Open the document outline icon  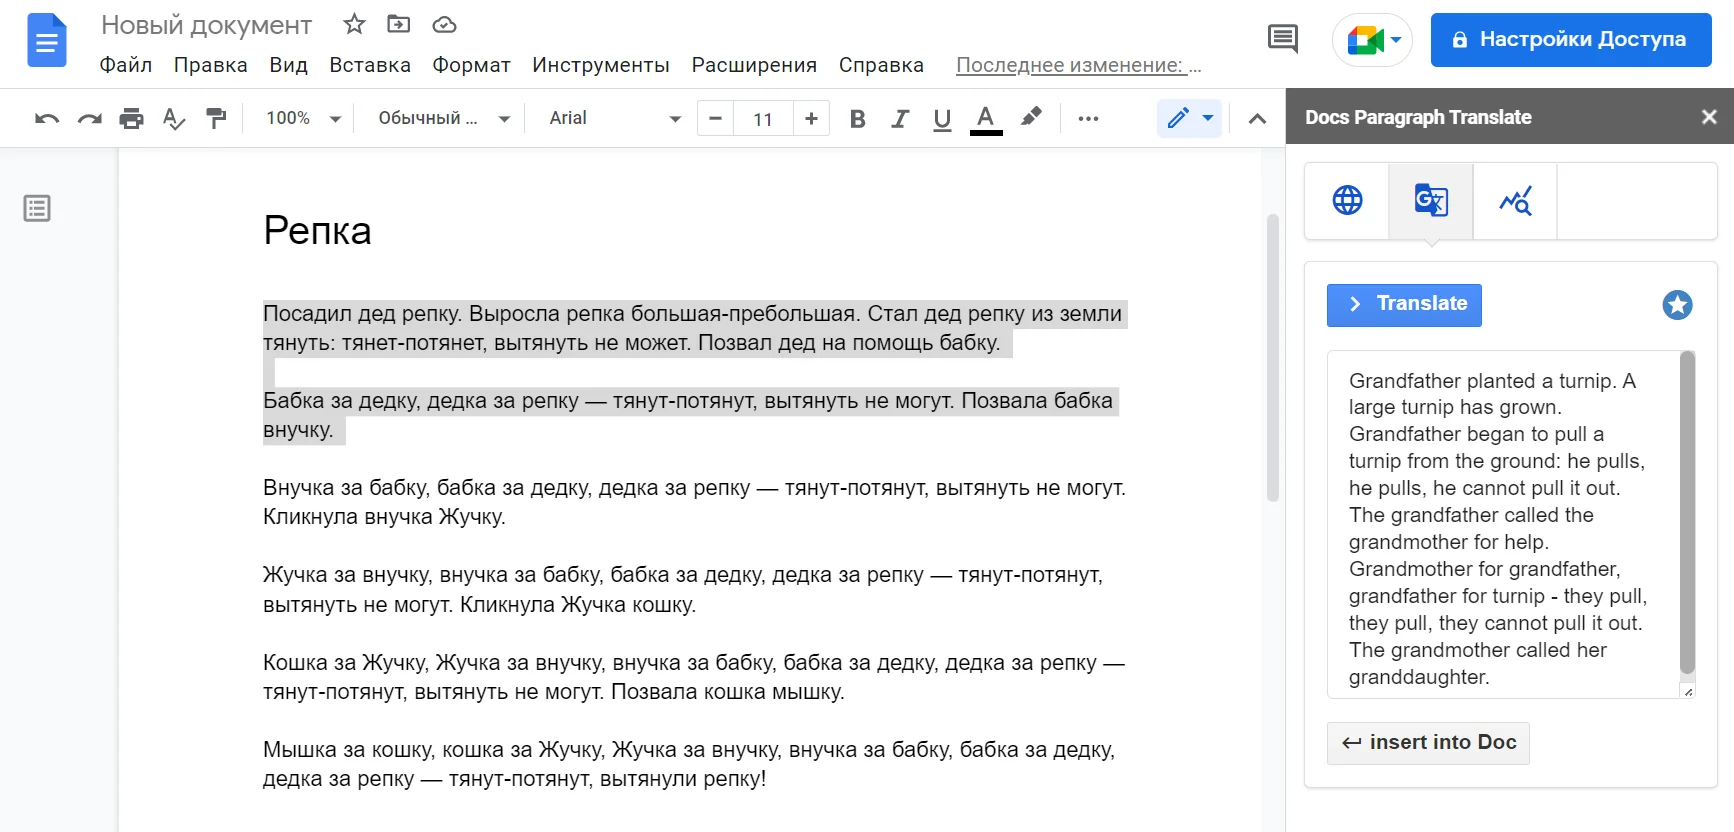pos(37,208)
